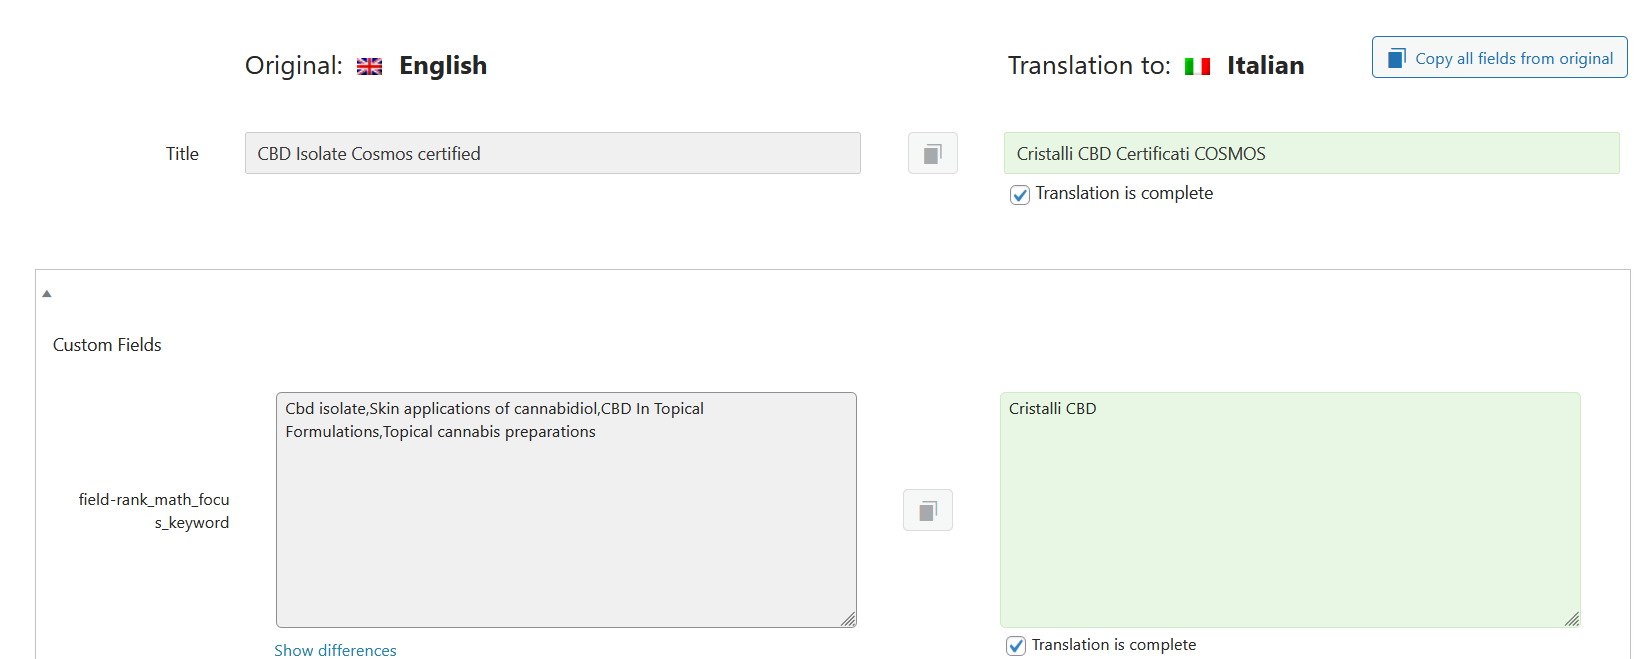Click the document icon in Copy all fields button
This screenshot has width=1636, height=659.
1396,58
